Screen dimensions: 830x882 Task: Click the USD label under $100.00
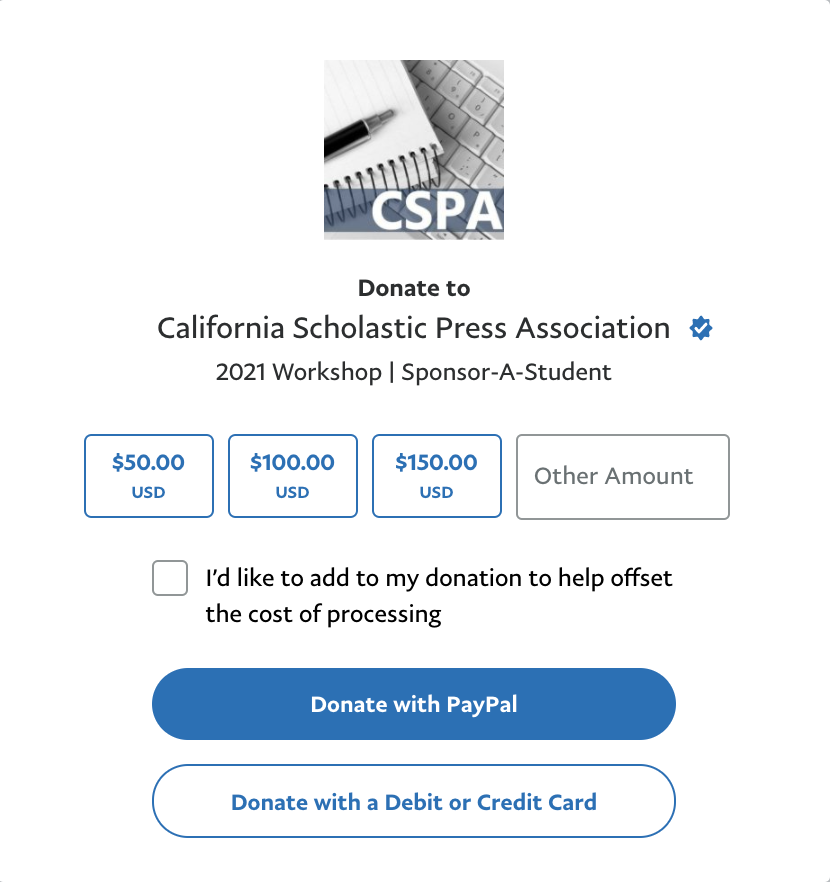point(293,492)
